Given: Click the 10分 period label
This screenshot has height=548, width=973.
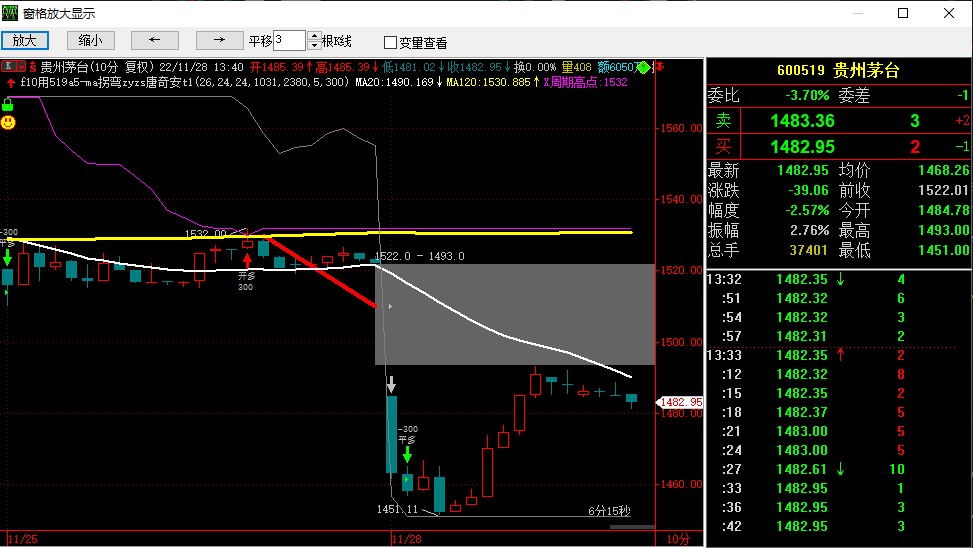Looking at the screenshot, I should [x=679, y=539].
